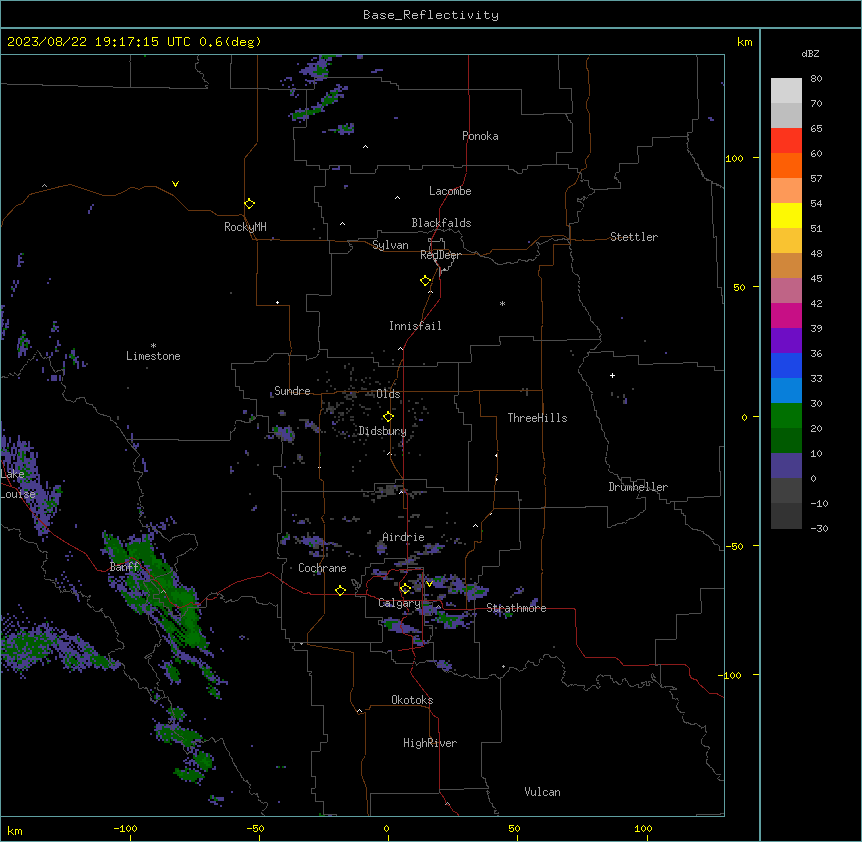Click the Banff label
Viewport: 862px width, 842px height.
(124, 567)
